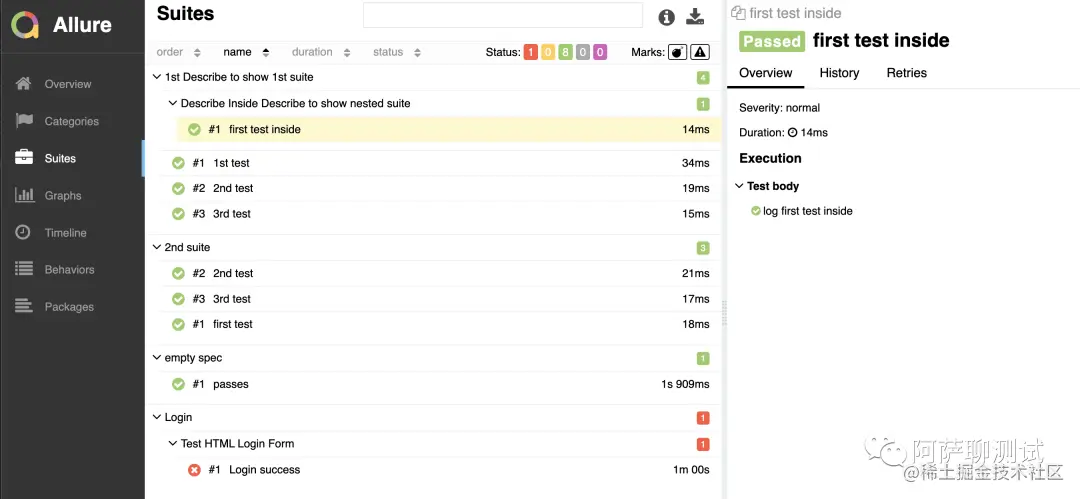Select the '3rd test' row with 17ms
Viewport: 1080px width, 499px height.
[441, 299]
